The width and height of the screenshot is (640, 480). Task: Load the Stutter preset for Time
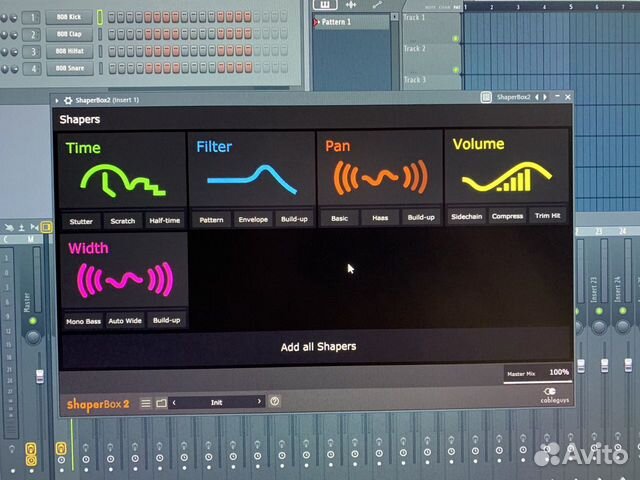[81, 221]
